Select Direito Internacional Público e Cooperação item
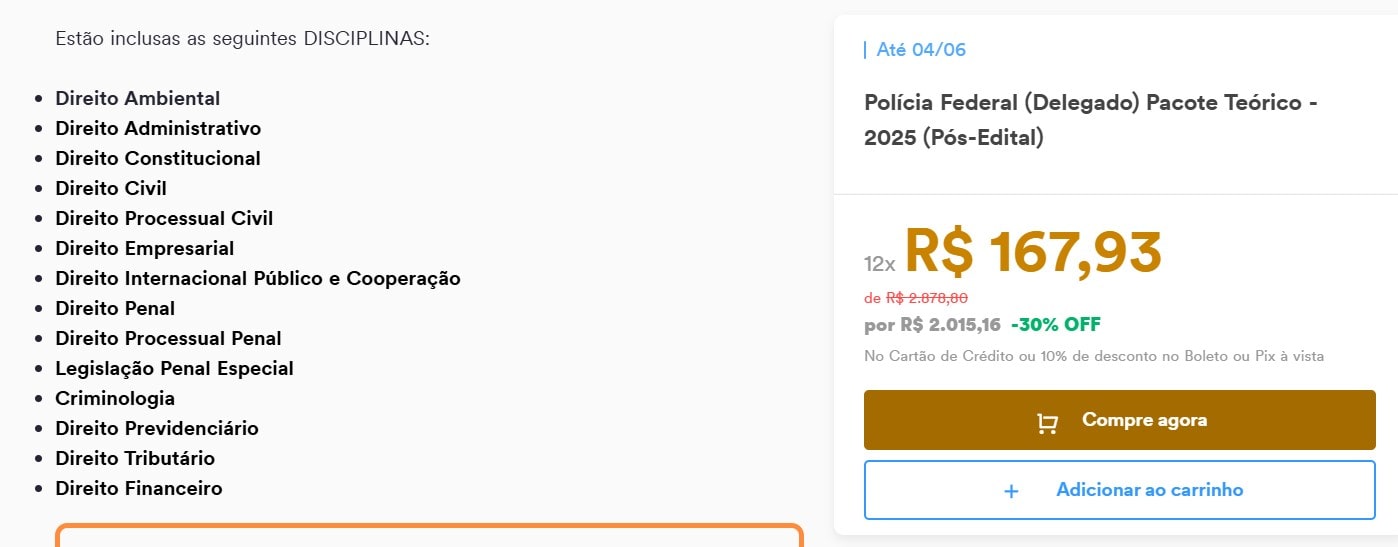 point(257,278)
